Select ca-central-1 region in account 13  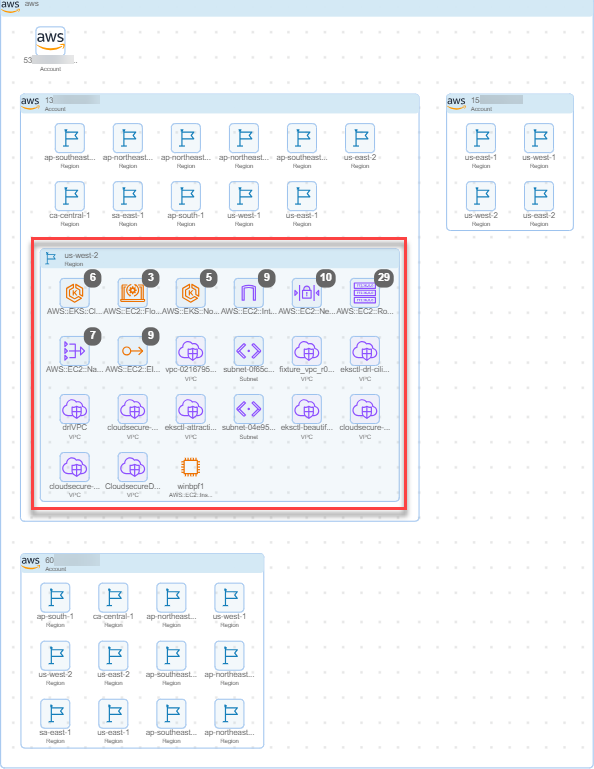click(x=70, y=196)
